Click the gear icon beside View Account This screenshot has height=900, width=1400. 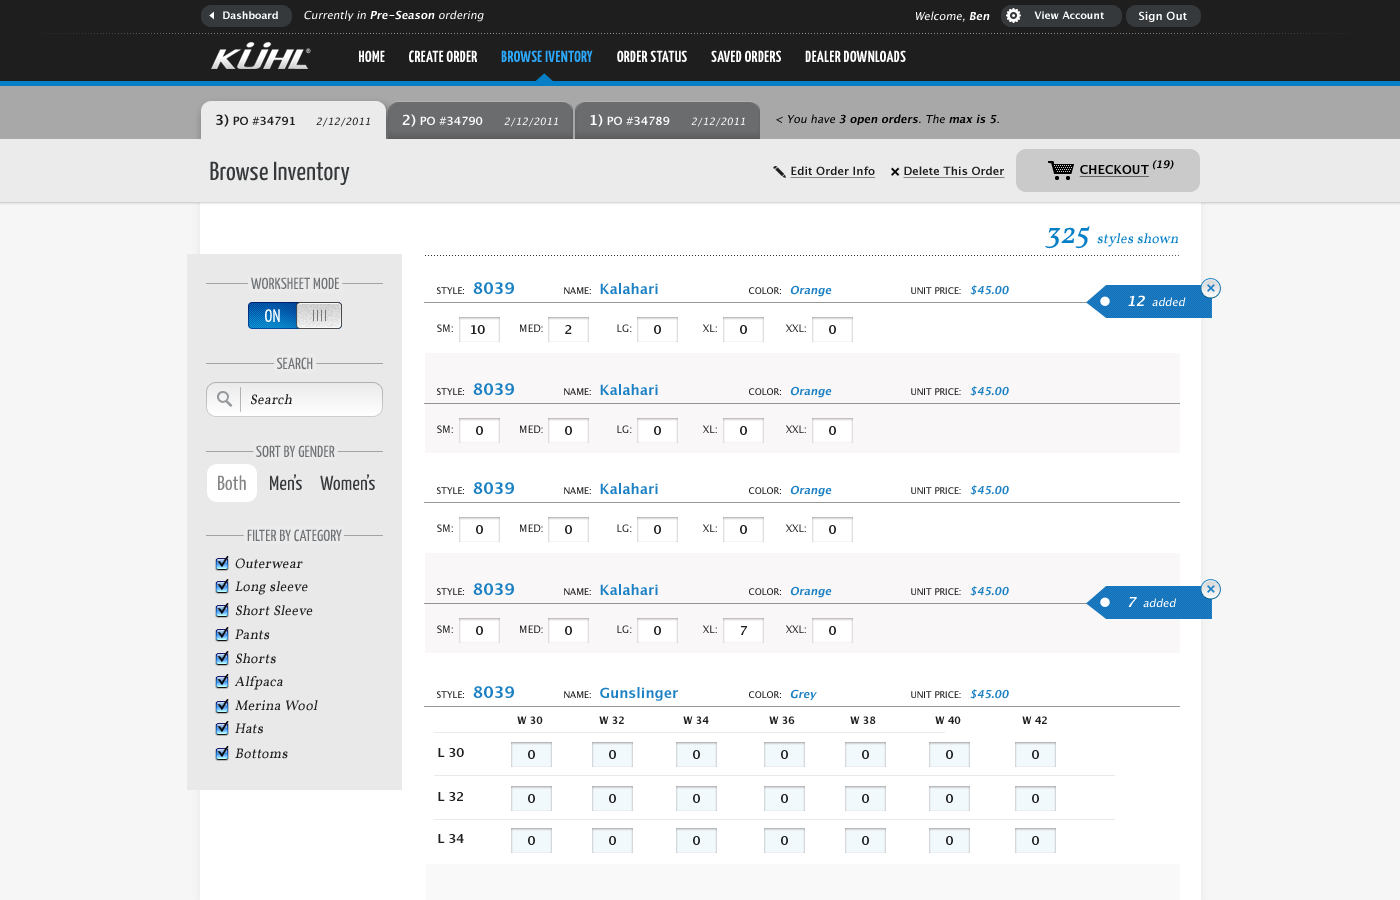(x=1013, y=16)
